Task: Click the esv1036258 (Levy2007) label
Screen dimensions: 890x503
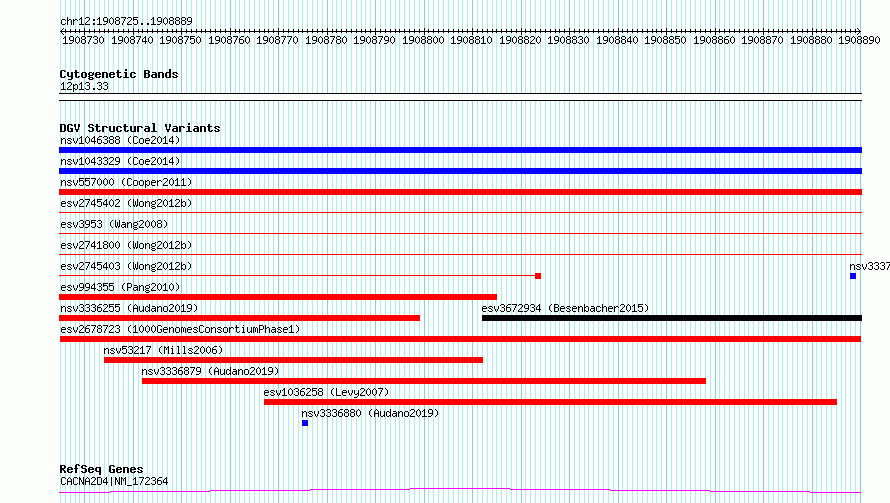Action: (x=326, y=392)
